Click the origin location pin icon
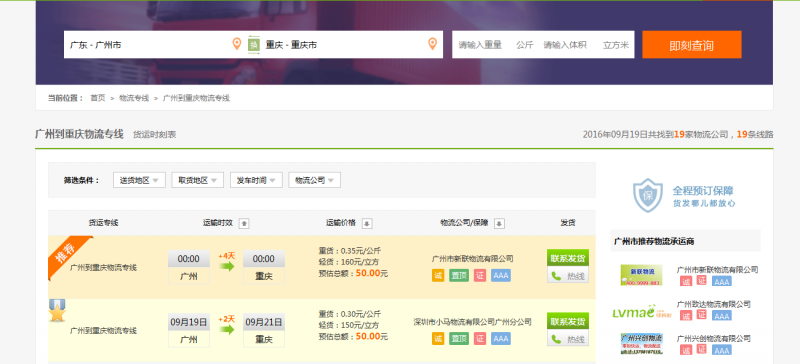 (x=237, y=44)
